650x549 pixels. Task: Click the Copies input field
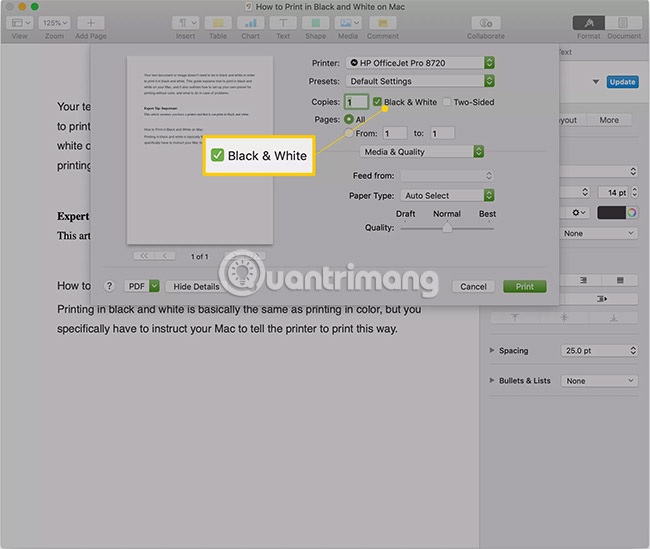click(x=356, y=102)
